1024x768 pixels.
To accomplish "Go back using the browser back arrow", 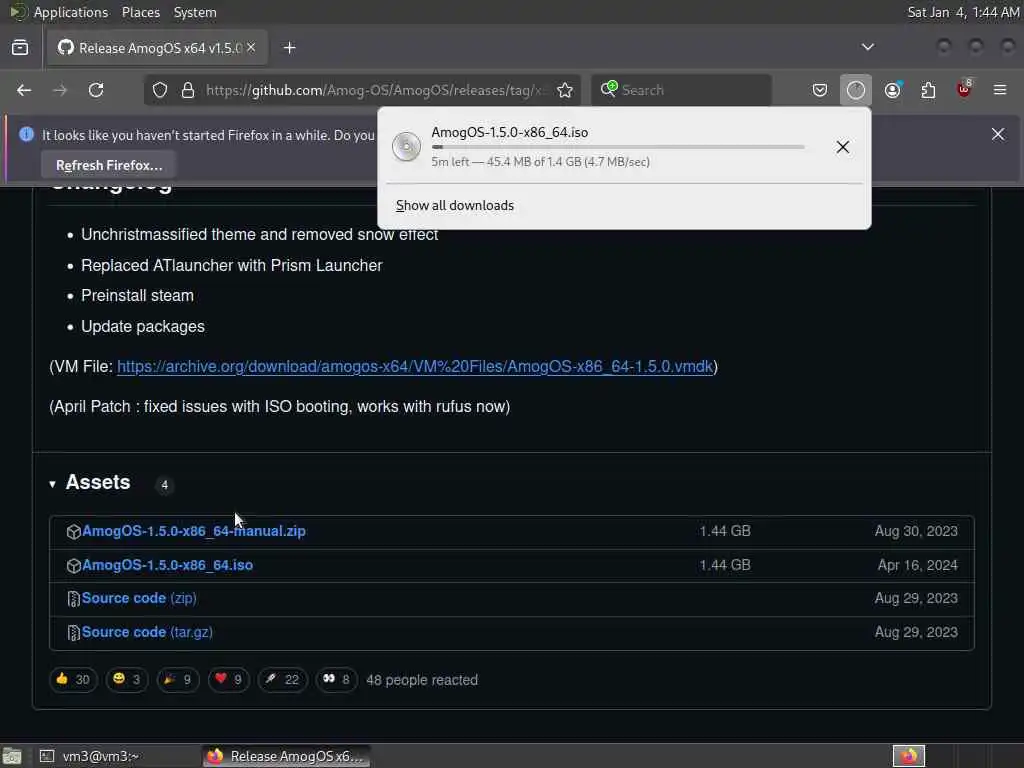I will [x=24, y=90].
